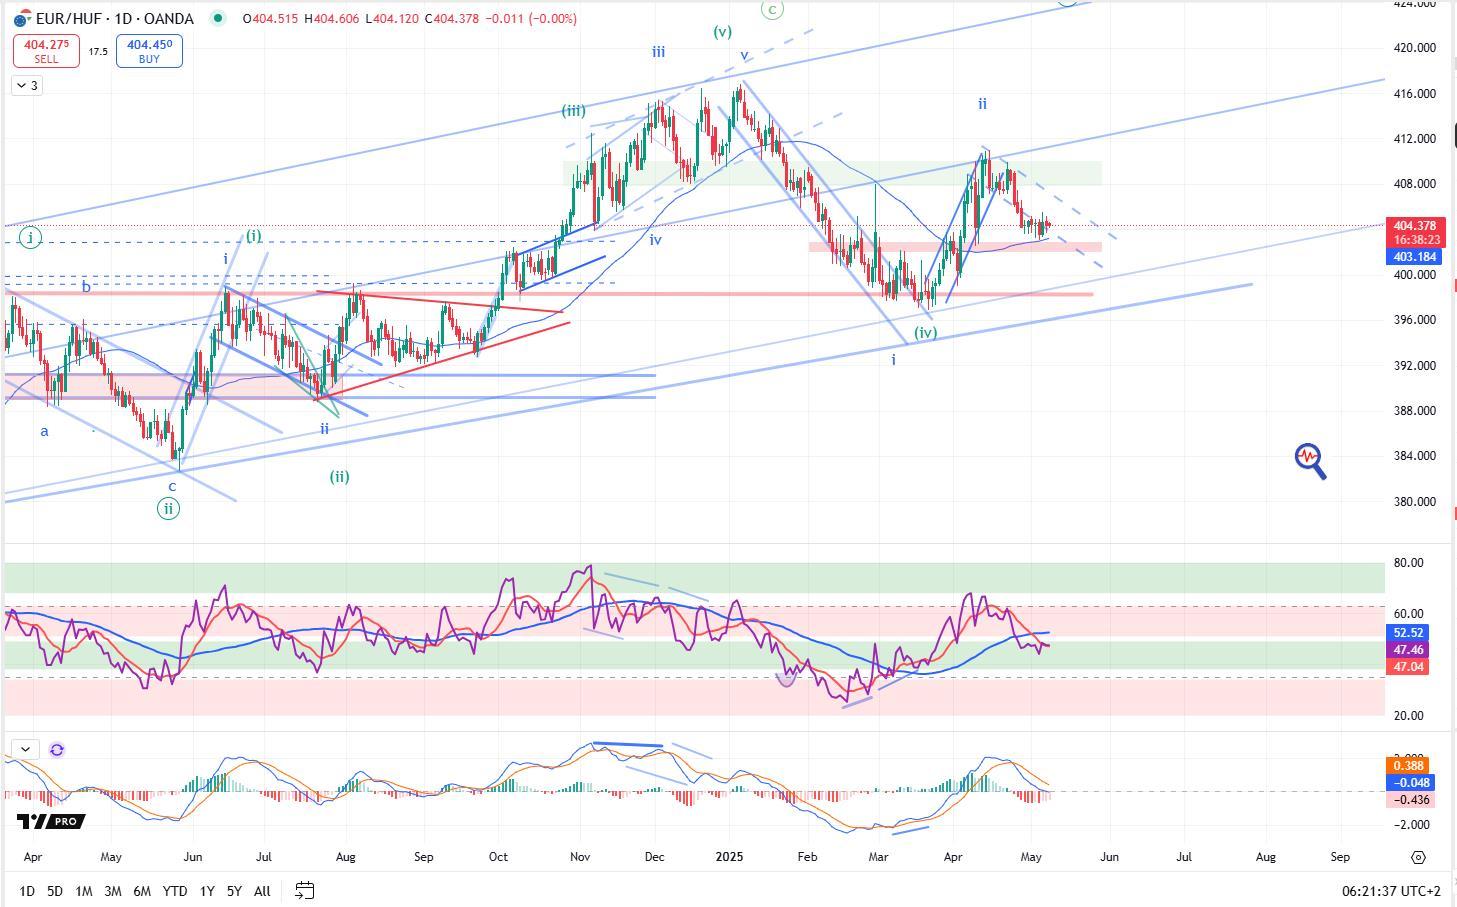Switch to the YTD time range
1457x907 pixels.
click(x=174, y=891)
